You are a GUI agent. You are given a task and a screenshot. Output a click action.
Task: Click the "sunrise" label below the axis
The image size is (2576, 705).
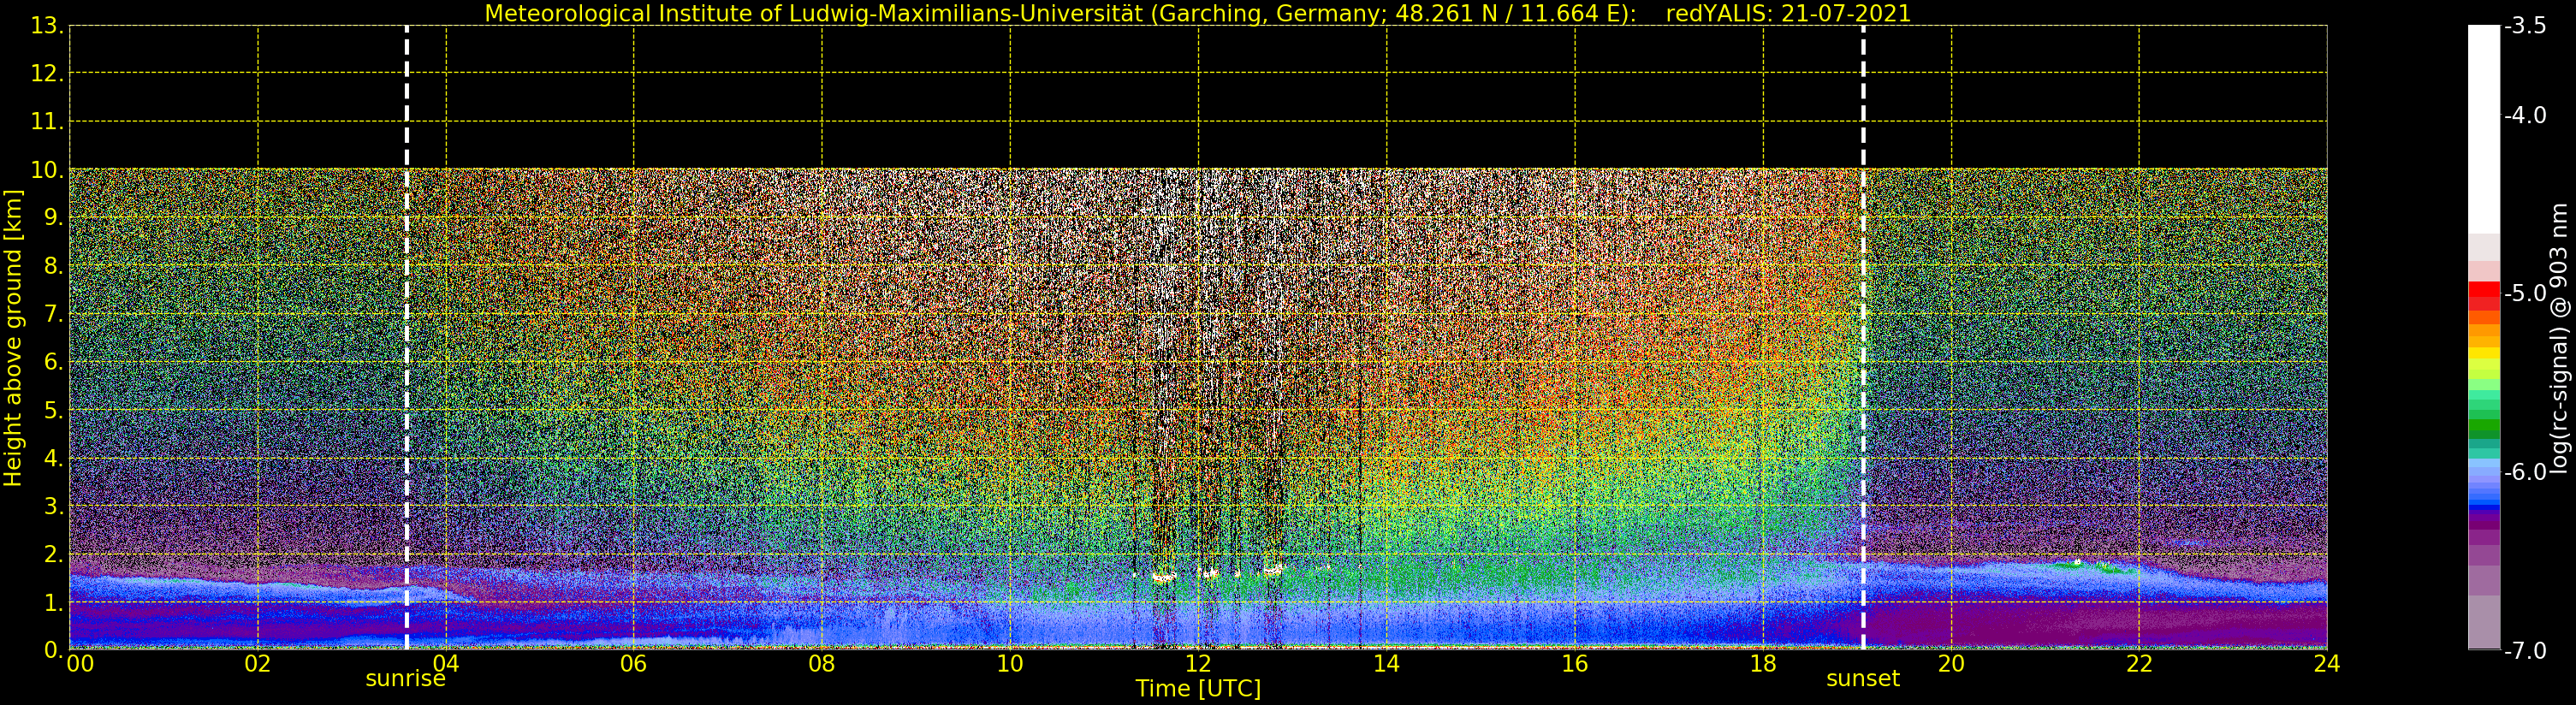(x=405, y=679)
